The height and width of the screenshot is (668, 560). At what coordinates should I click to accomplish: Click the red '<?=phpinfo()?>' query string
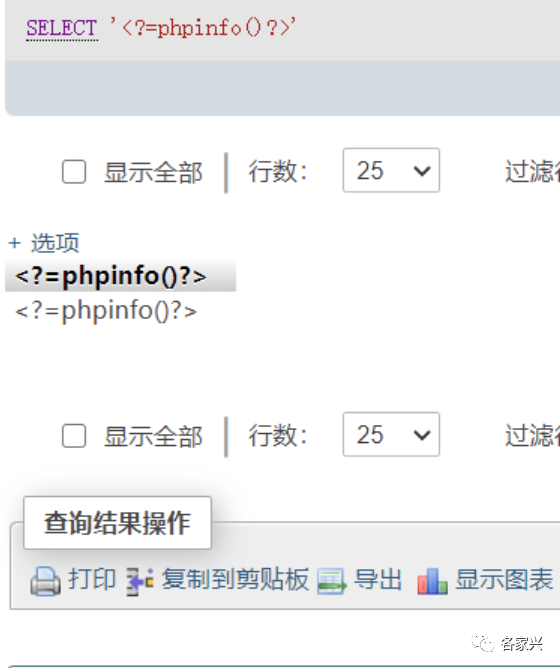pyautogui.click(x=202, y=28)
